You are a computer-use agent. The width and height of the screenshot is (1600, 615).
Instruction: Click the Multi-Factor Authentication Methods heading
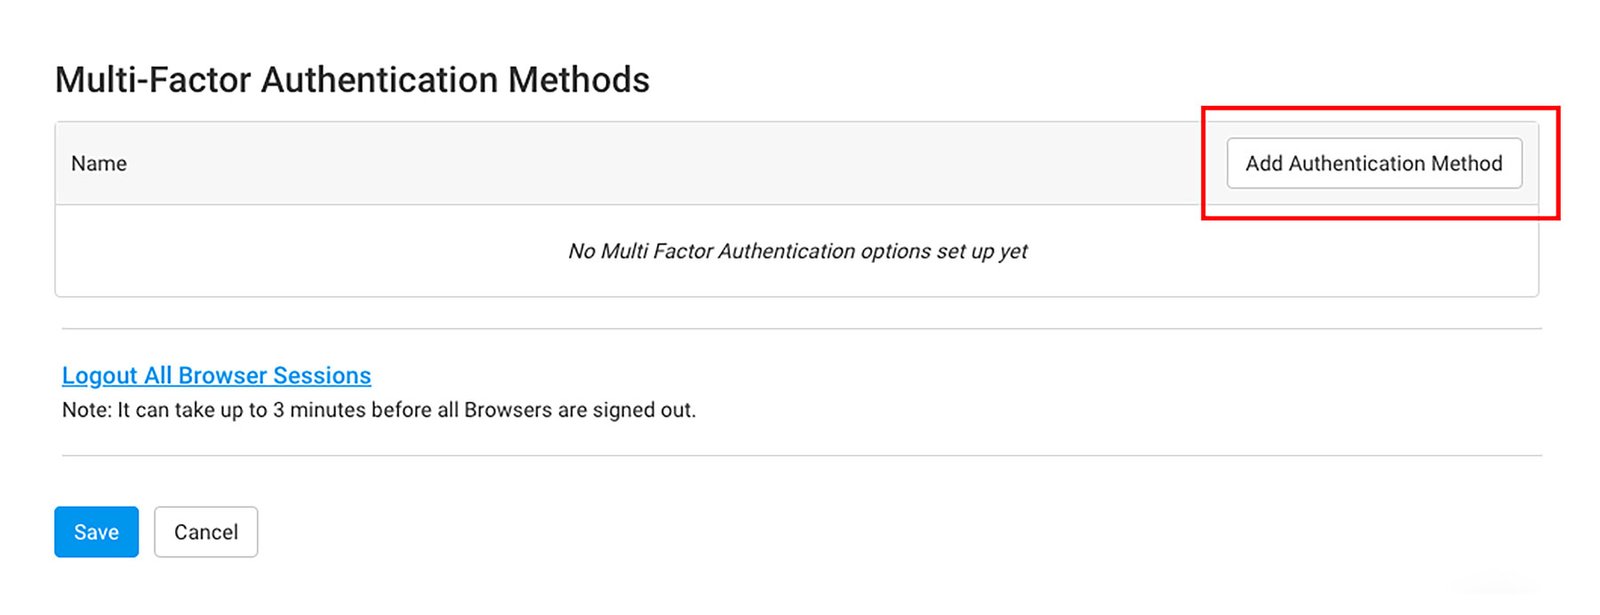coord(352,80)
